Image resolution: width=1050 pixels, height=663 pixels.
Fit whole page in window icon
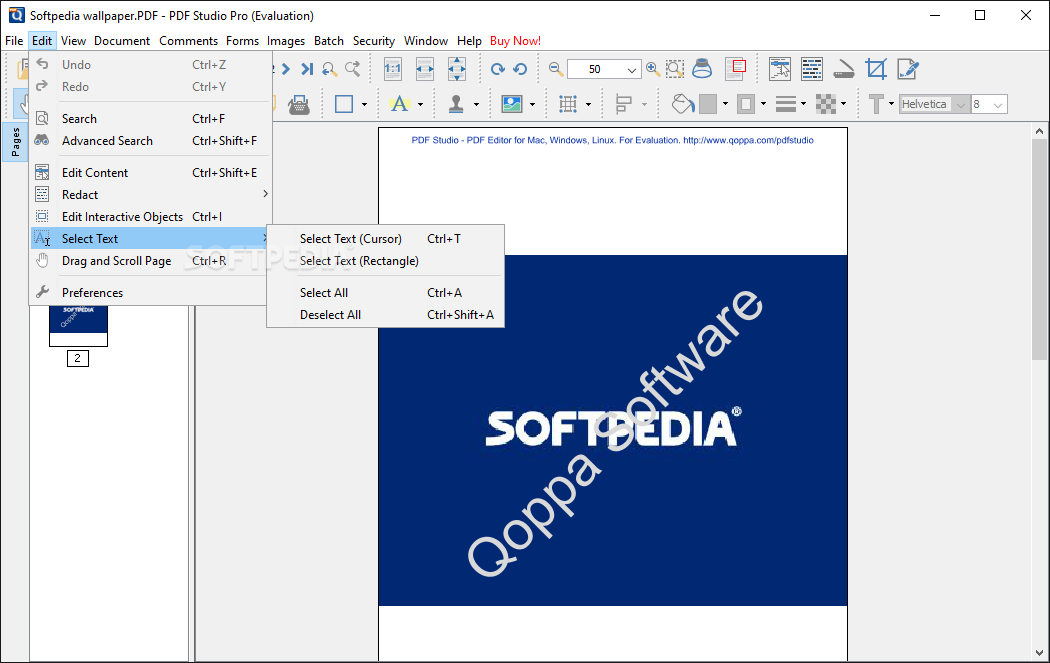coord(457,69)
